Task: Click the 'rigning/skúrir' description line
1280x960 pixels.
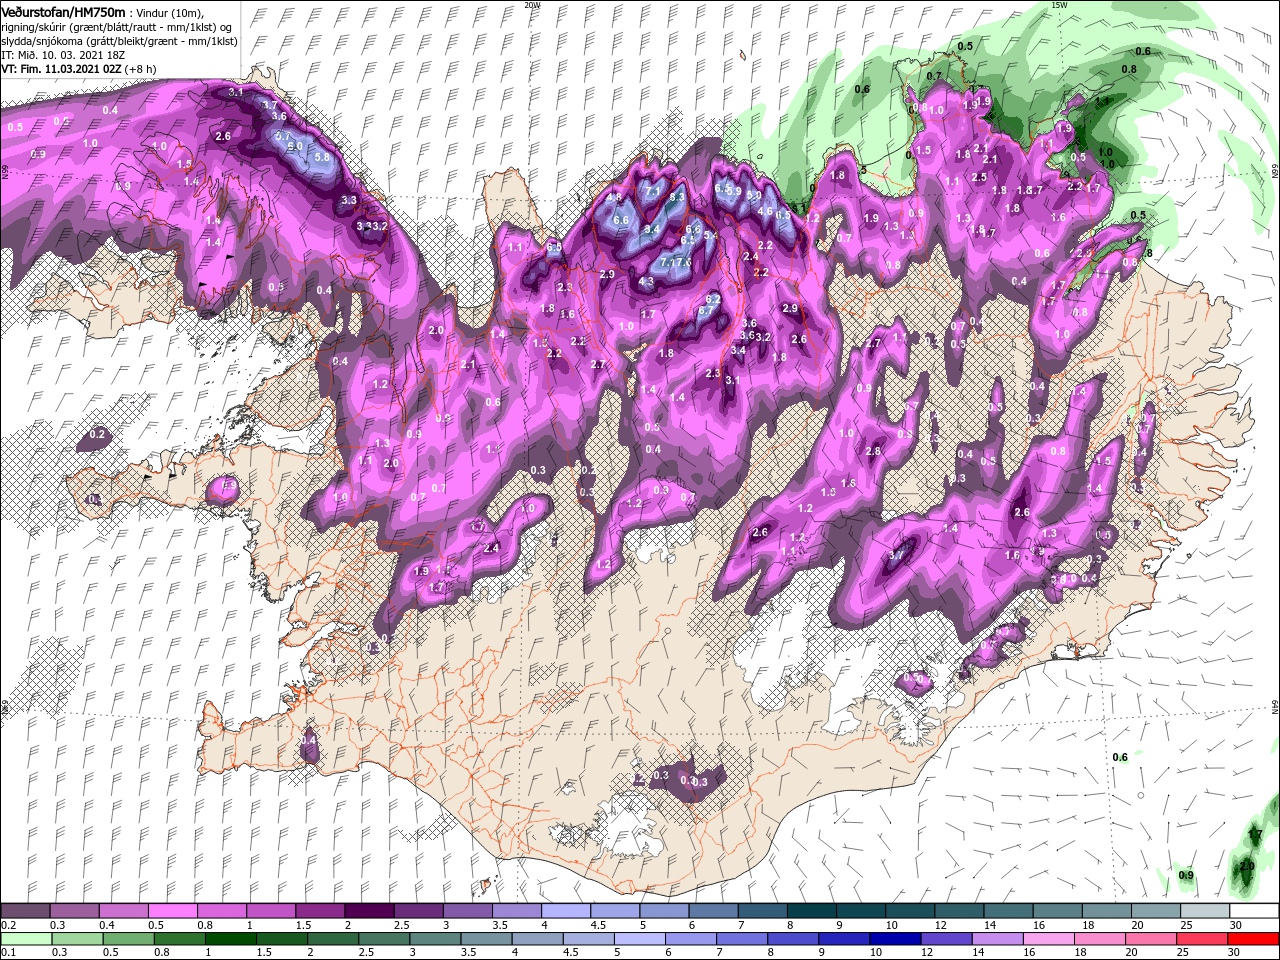Action: [116, 27]
